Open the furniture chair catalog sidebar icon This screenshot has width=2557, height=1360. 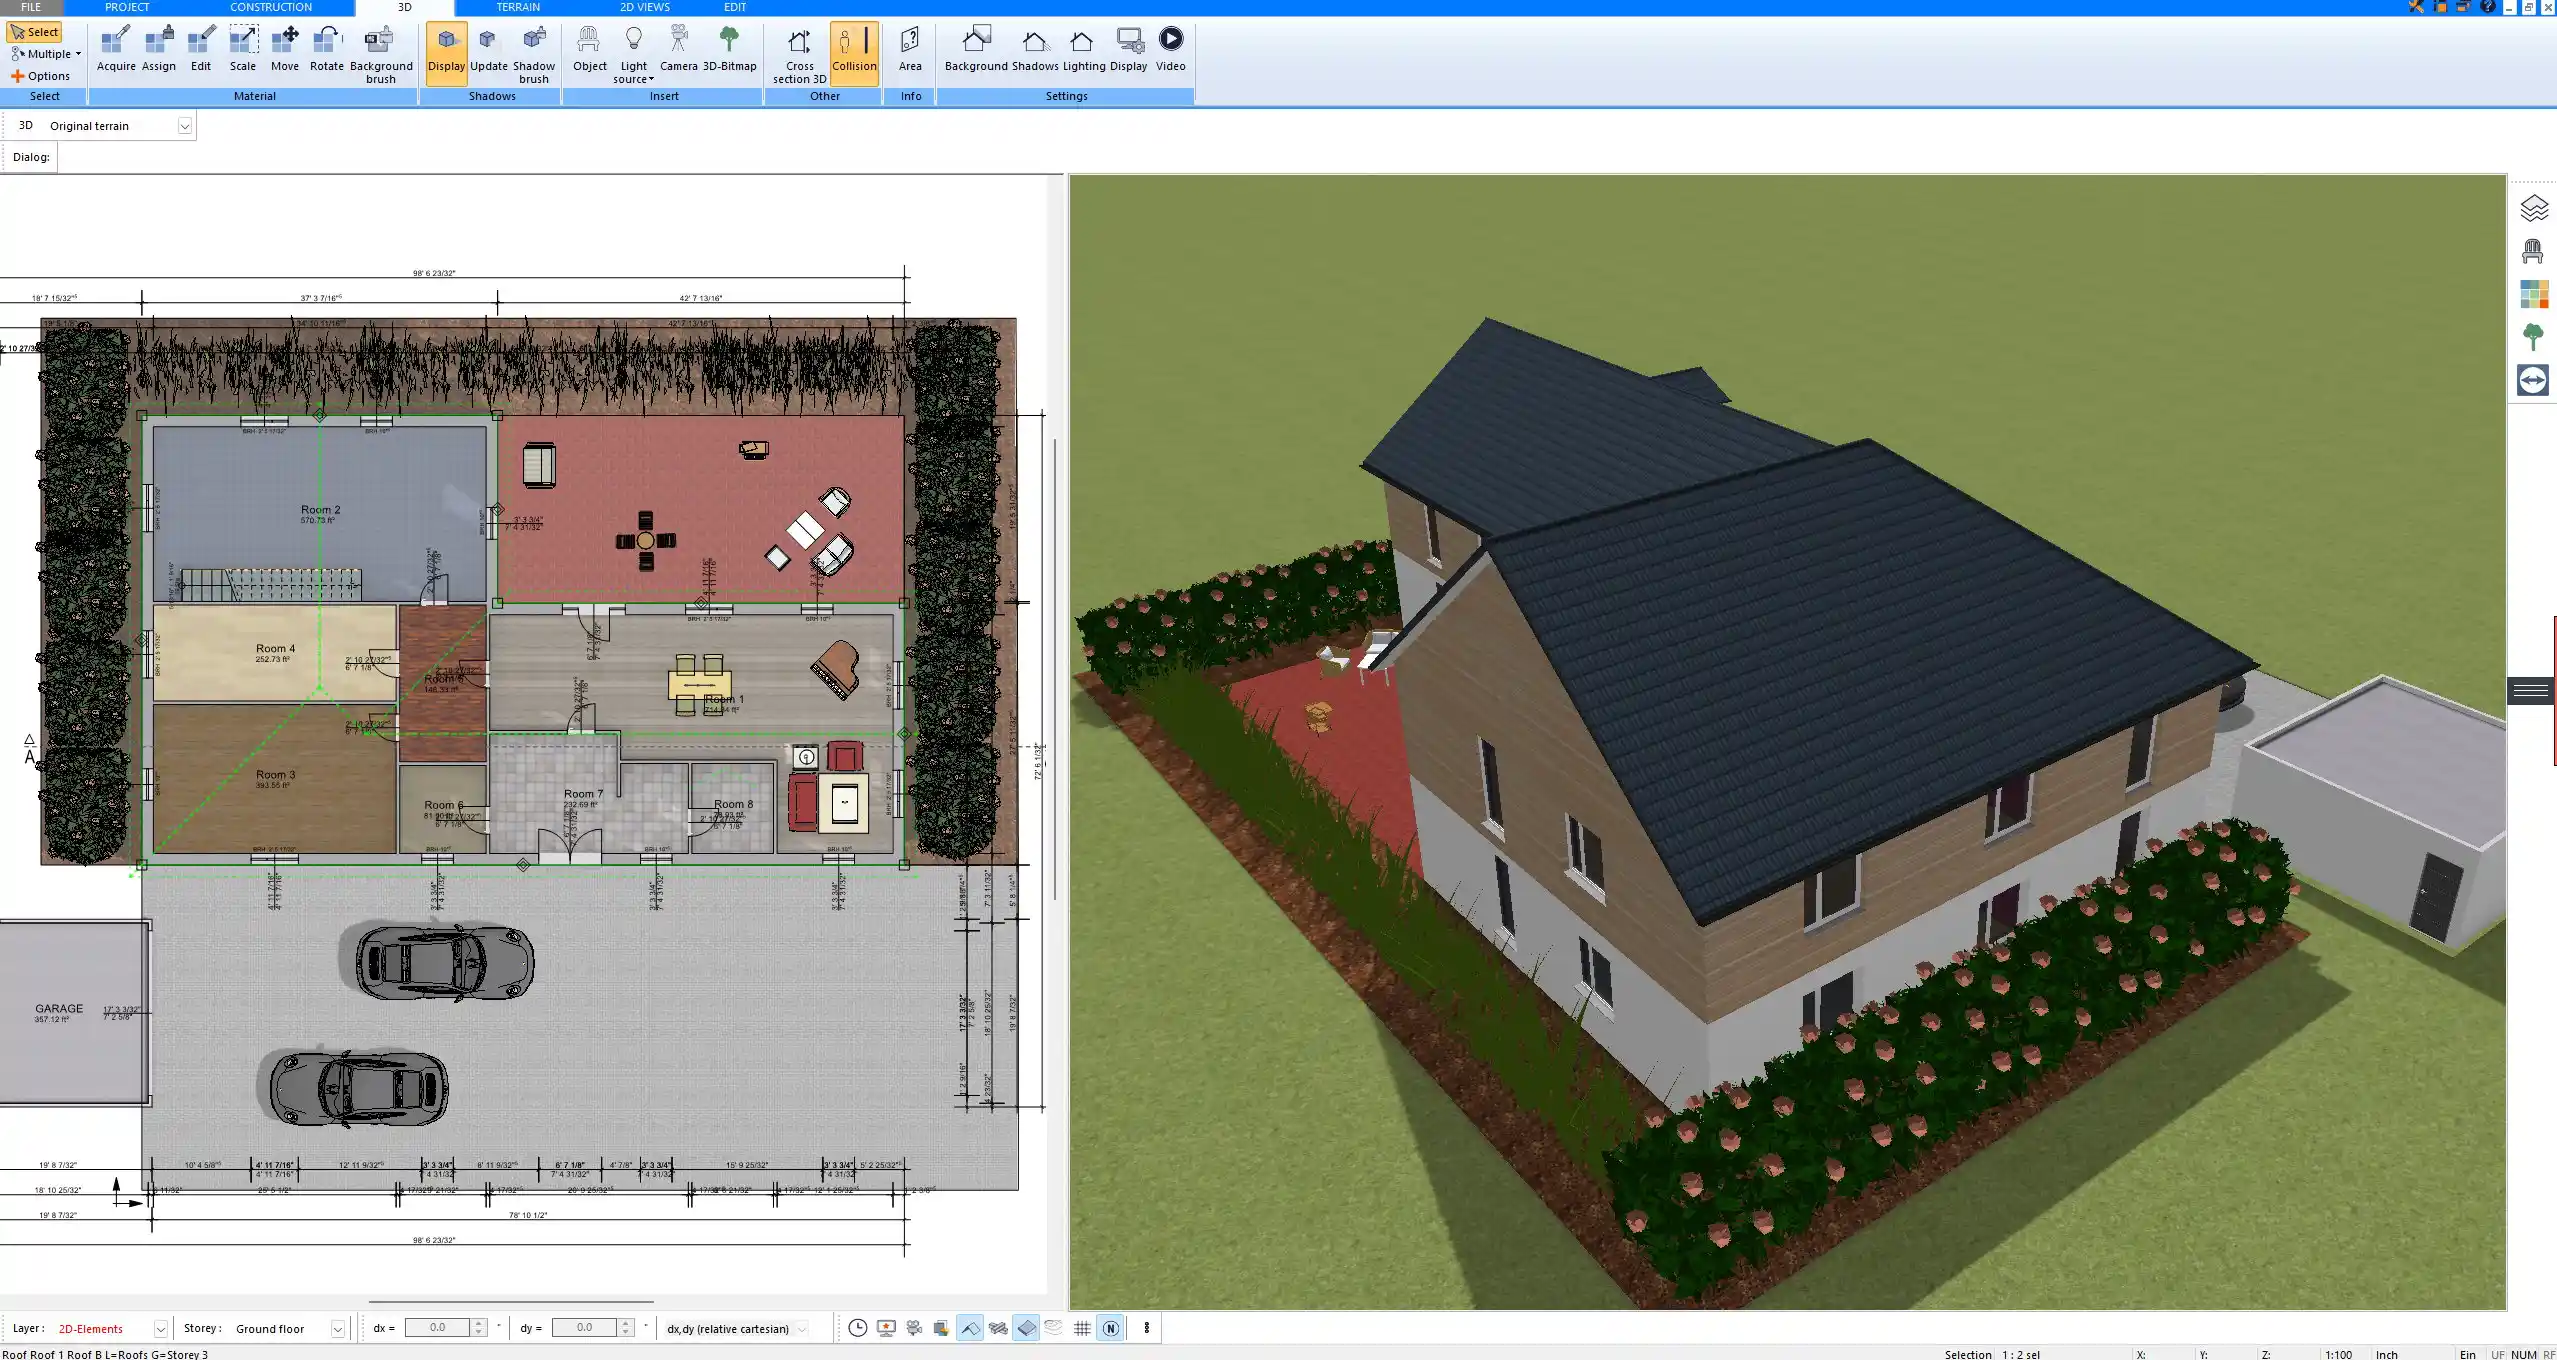2533,251
